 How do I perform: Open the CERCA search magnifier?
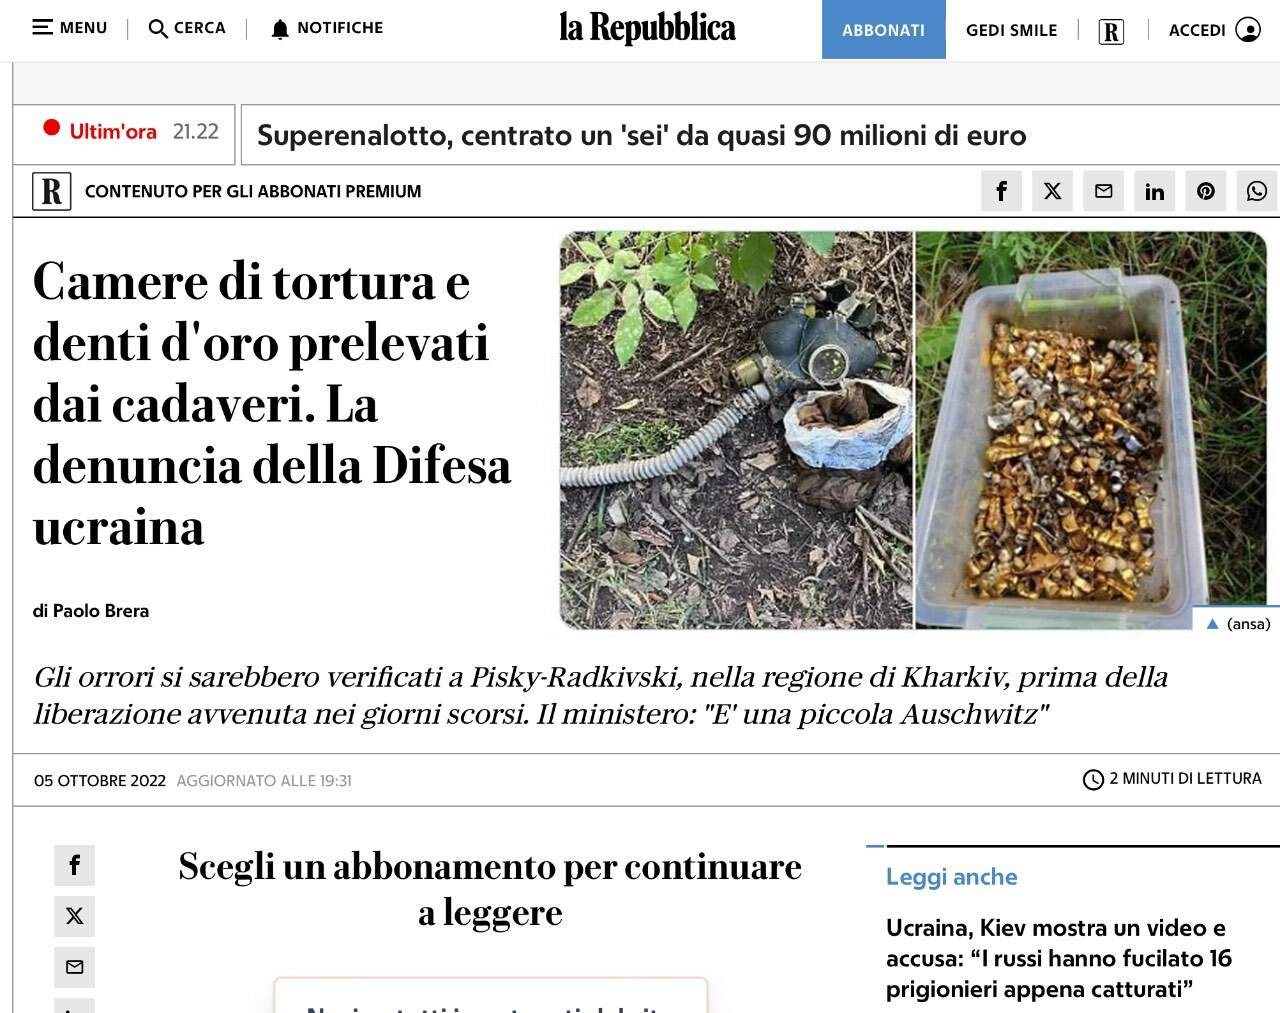click(x=158, y=28)
